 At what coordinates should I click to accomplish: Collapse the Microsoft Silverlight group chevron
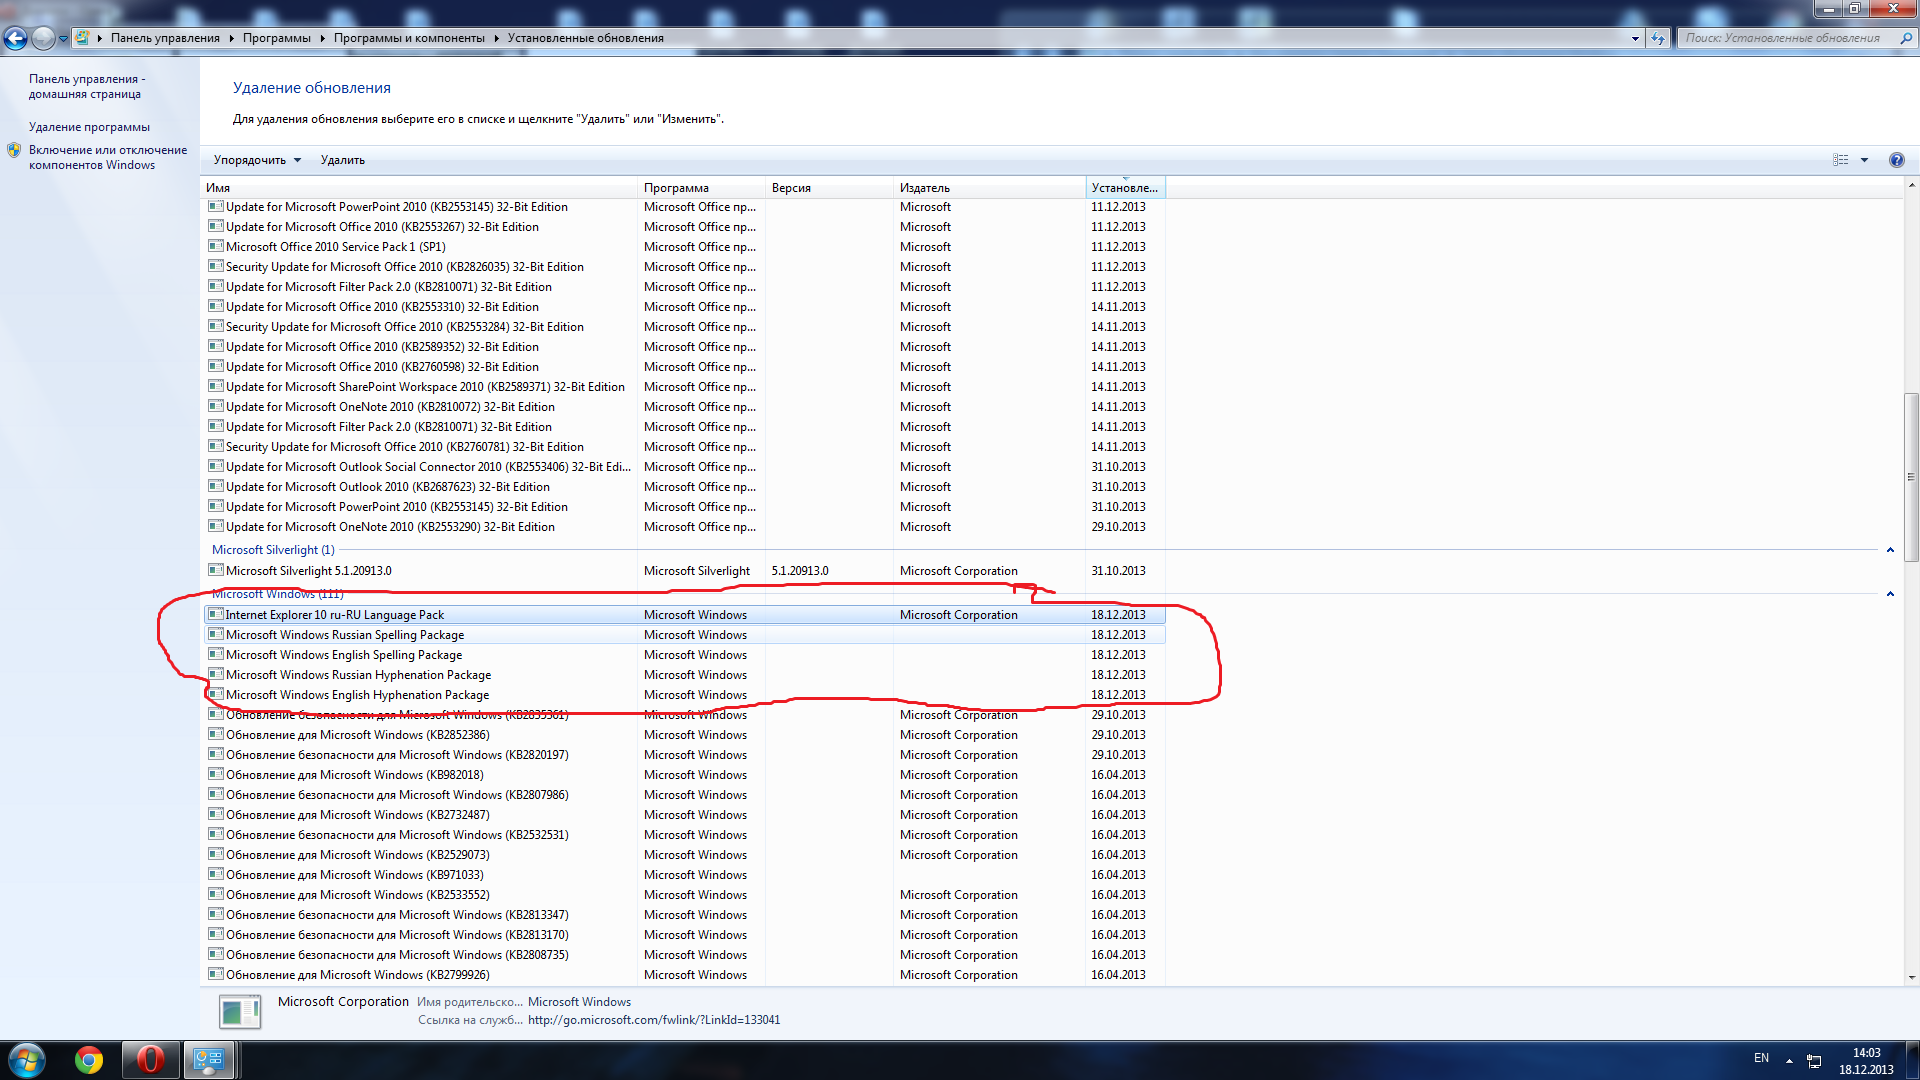click(1890, 550)
